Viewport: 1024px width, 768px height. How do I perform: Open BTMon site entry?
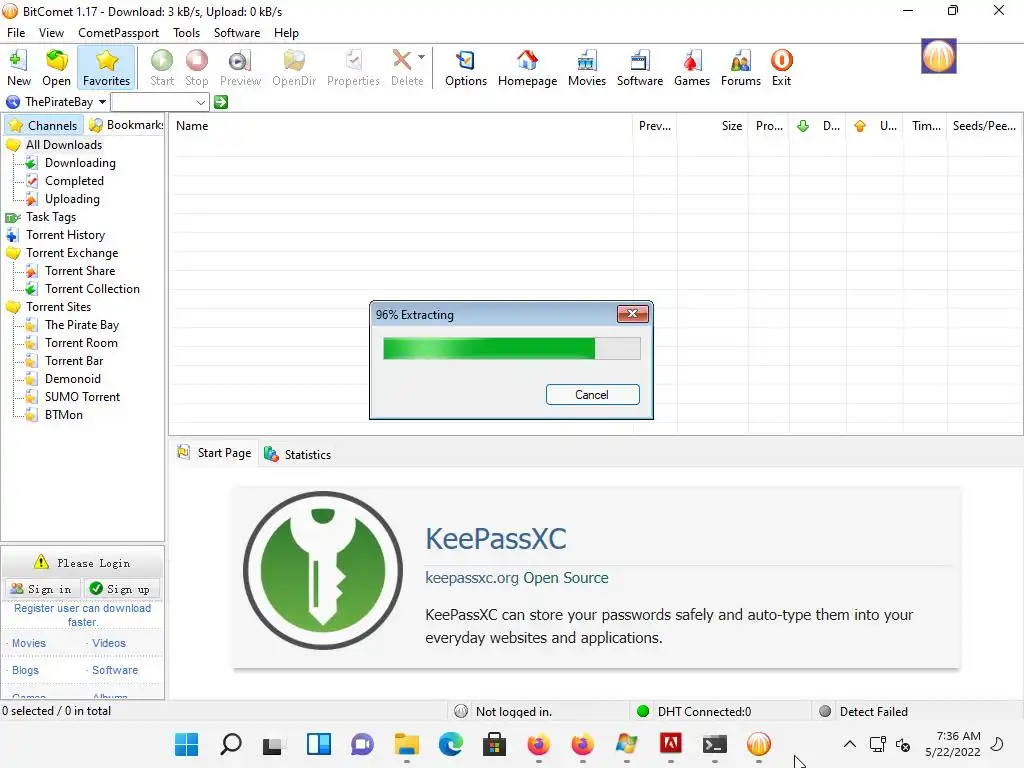(x=63, y=415)
